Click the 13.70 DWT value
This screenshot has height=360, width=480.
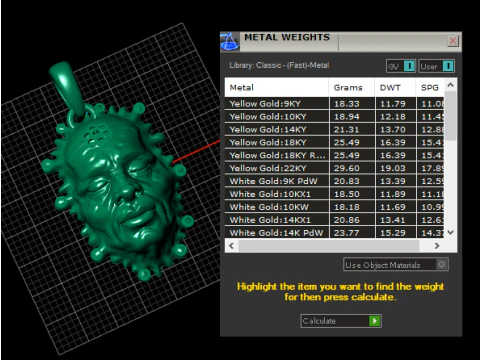pos(393,130)
